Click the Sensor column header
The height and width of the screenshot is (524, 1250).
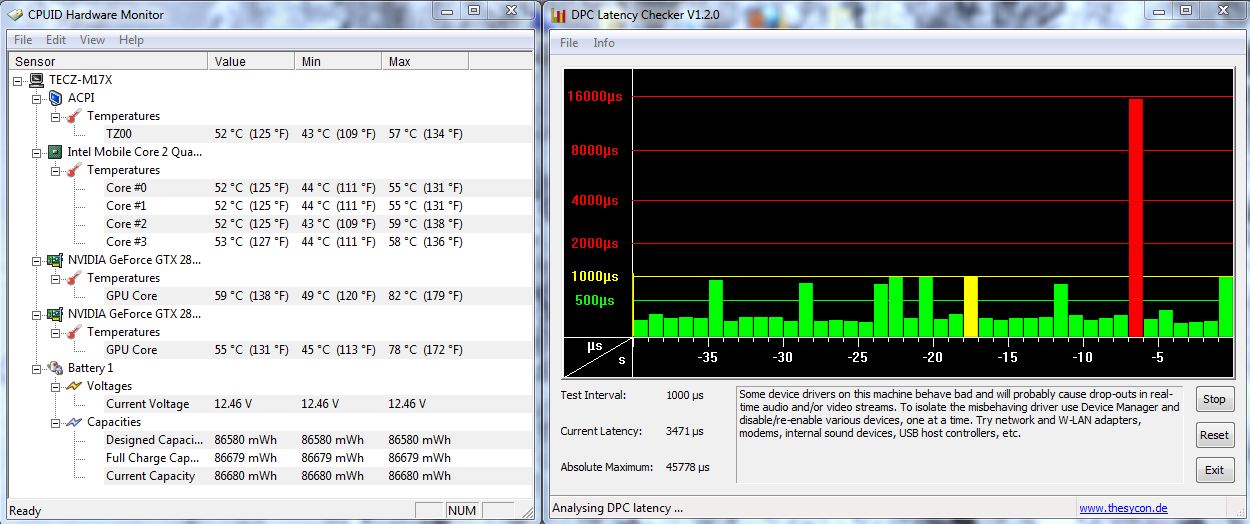point(106,62)
